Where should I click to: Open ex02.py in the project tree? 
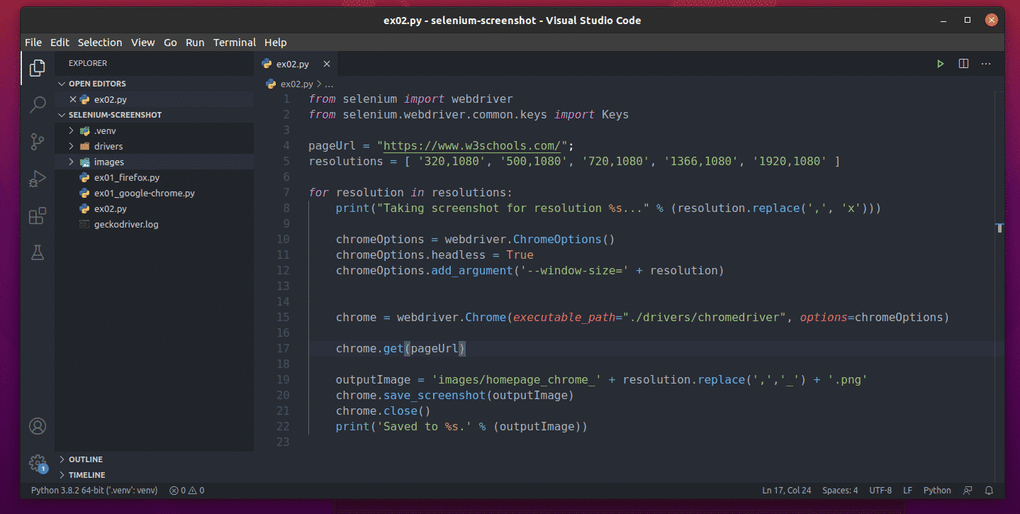tap(110, 209)
